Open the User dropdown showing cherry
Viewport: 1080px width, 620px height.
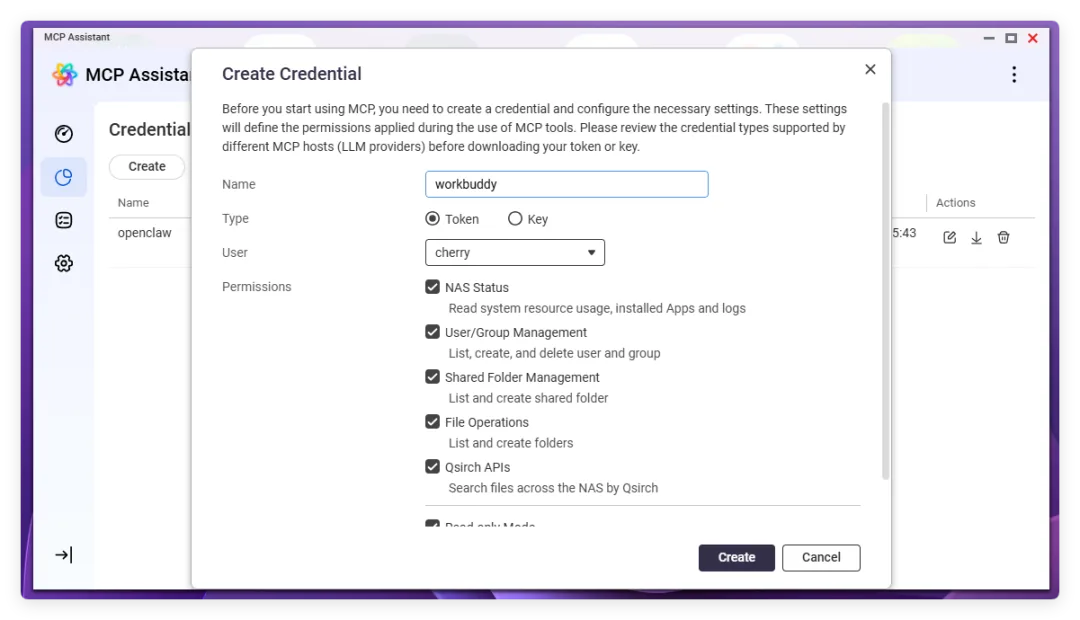tap(515, 252)
